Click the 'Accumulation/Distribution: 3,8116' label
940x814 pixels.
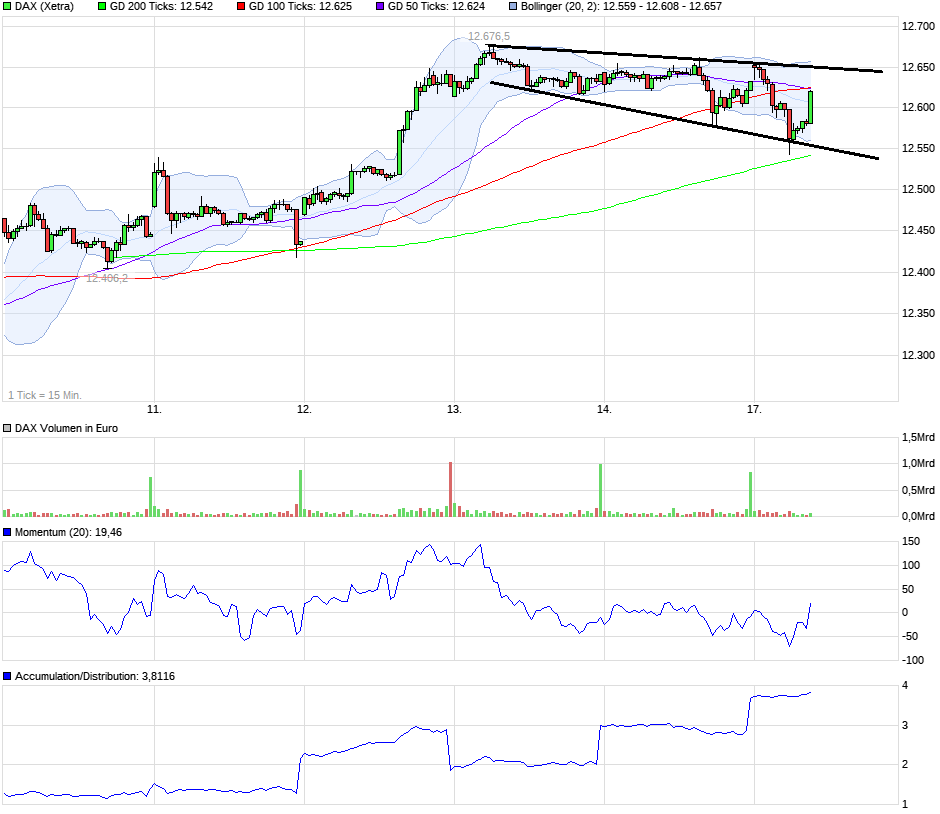click(95, 676)
